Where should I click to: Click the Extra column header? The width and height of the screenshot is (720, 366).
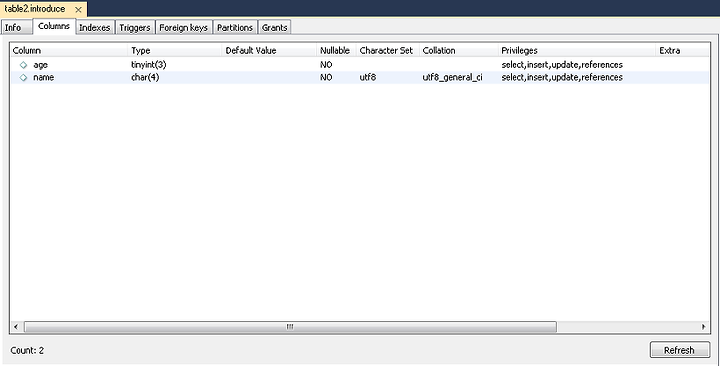pos(682,51)
